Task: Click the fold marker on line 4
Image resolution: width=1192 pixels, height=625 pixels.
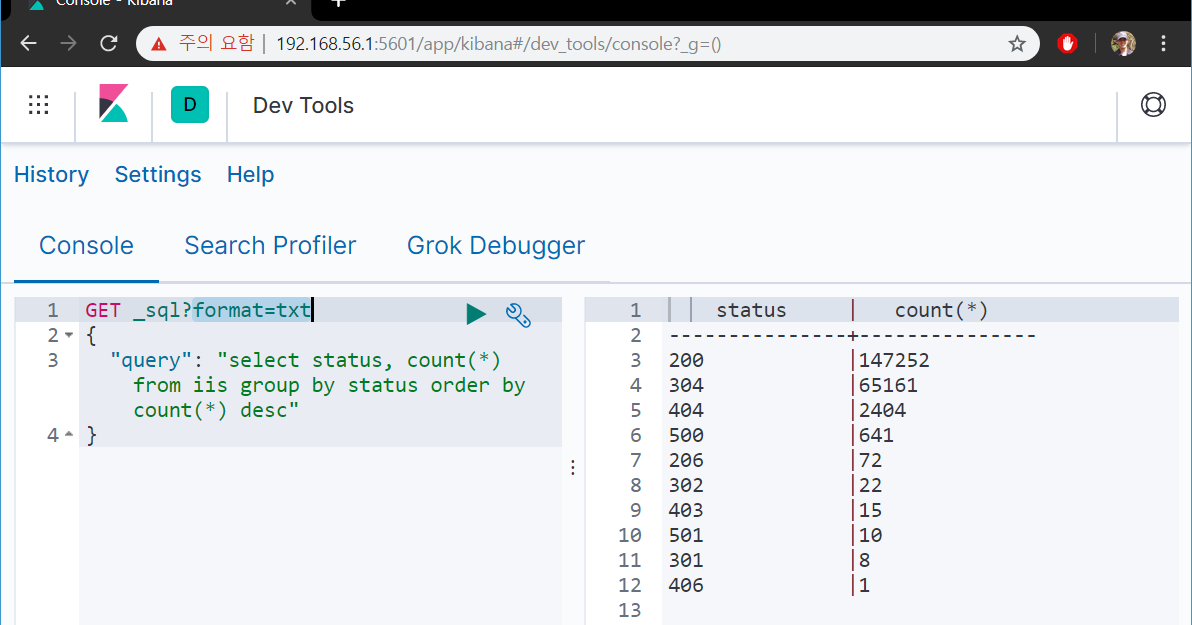Action: pyautogui.click(x=70, y=431)
